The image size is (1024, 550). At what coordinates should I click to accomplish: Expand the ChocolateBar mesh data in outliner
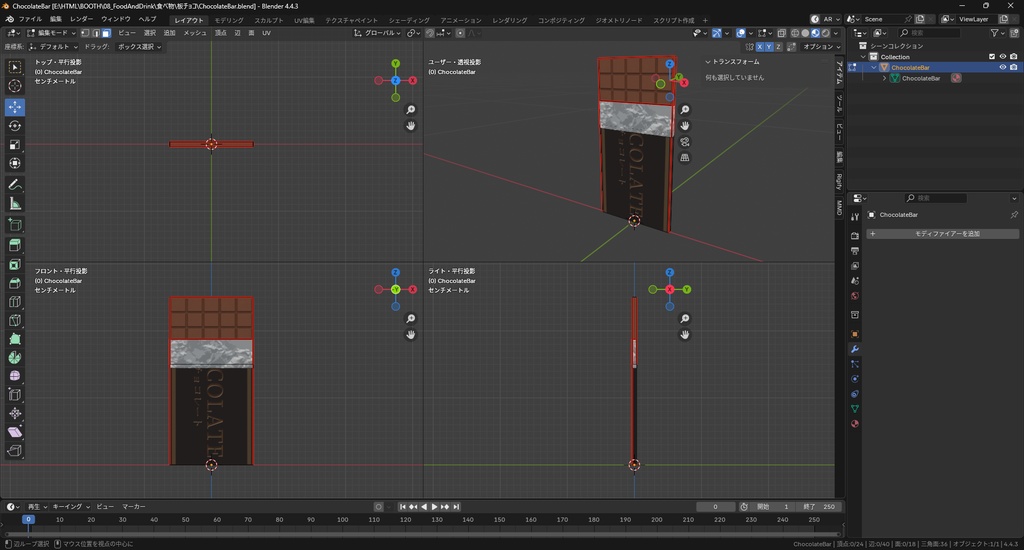click(x=884, y=78)
